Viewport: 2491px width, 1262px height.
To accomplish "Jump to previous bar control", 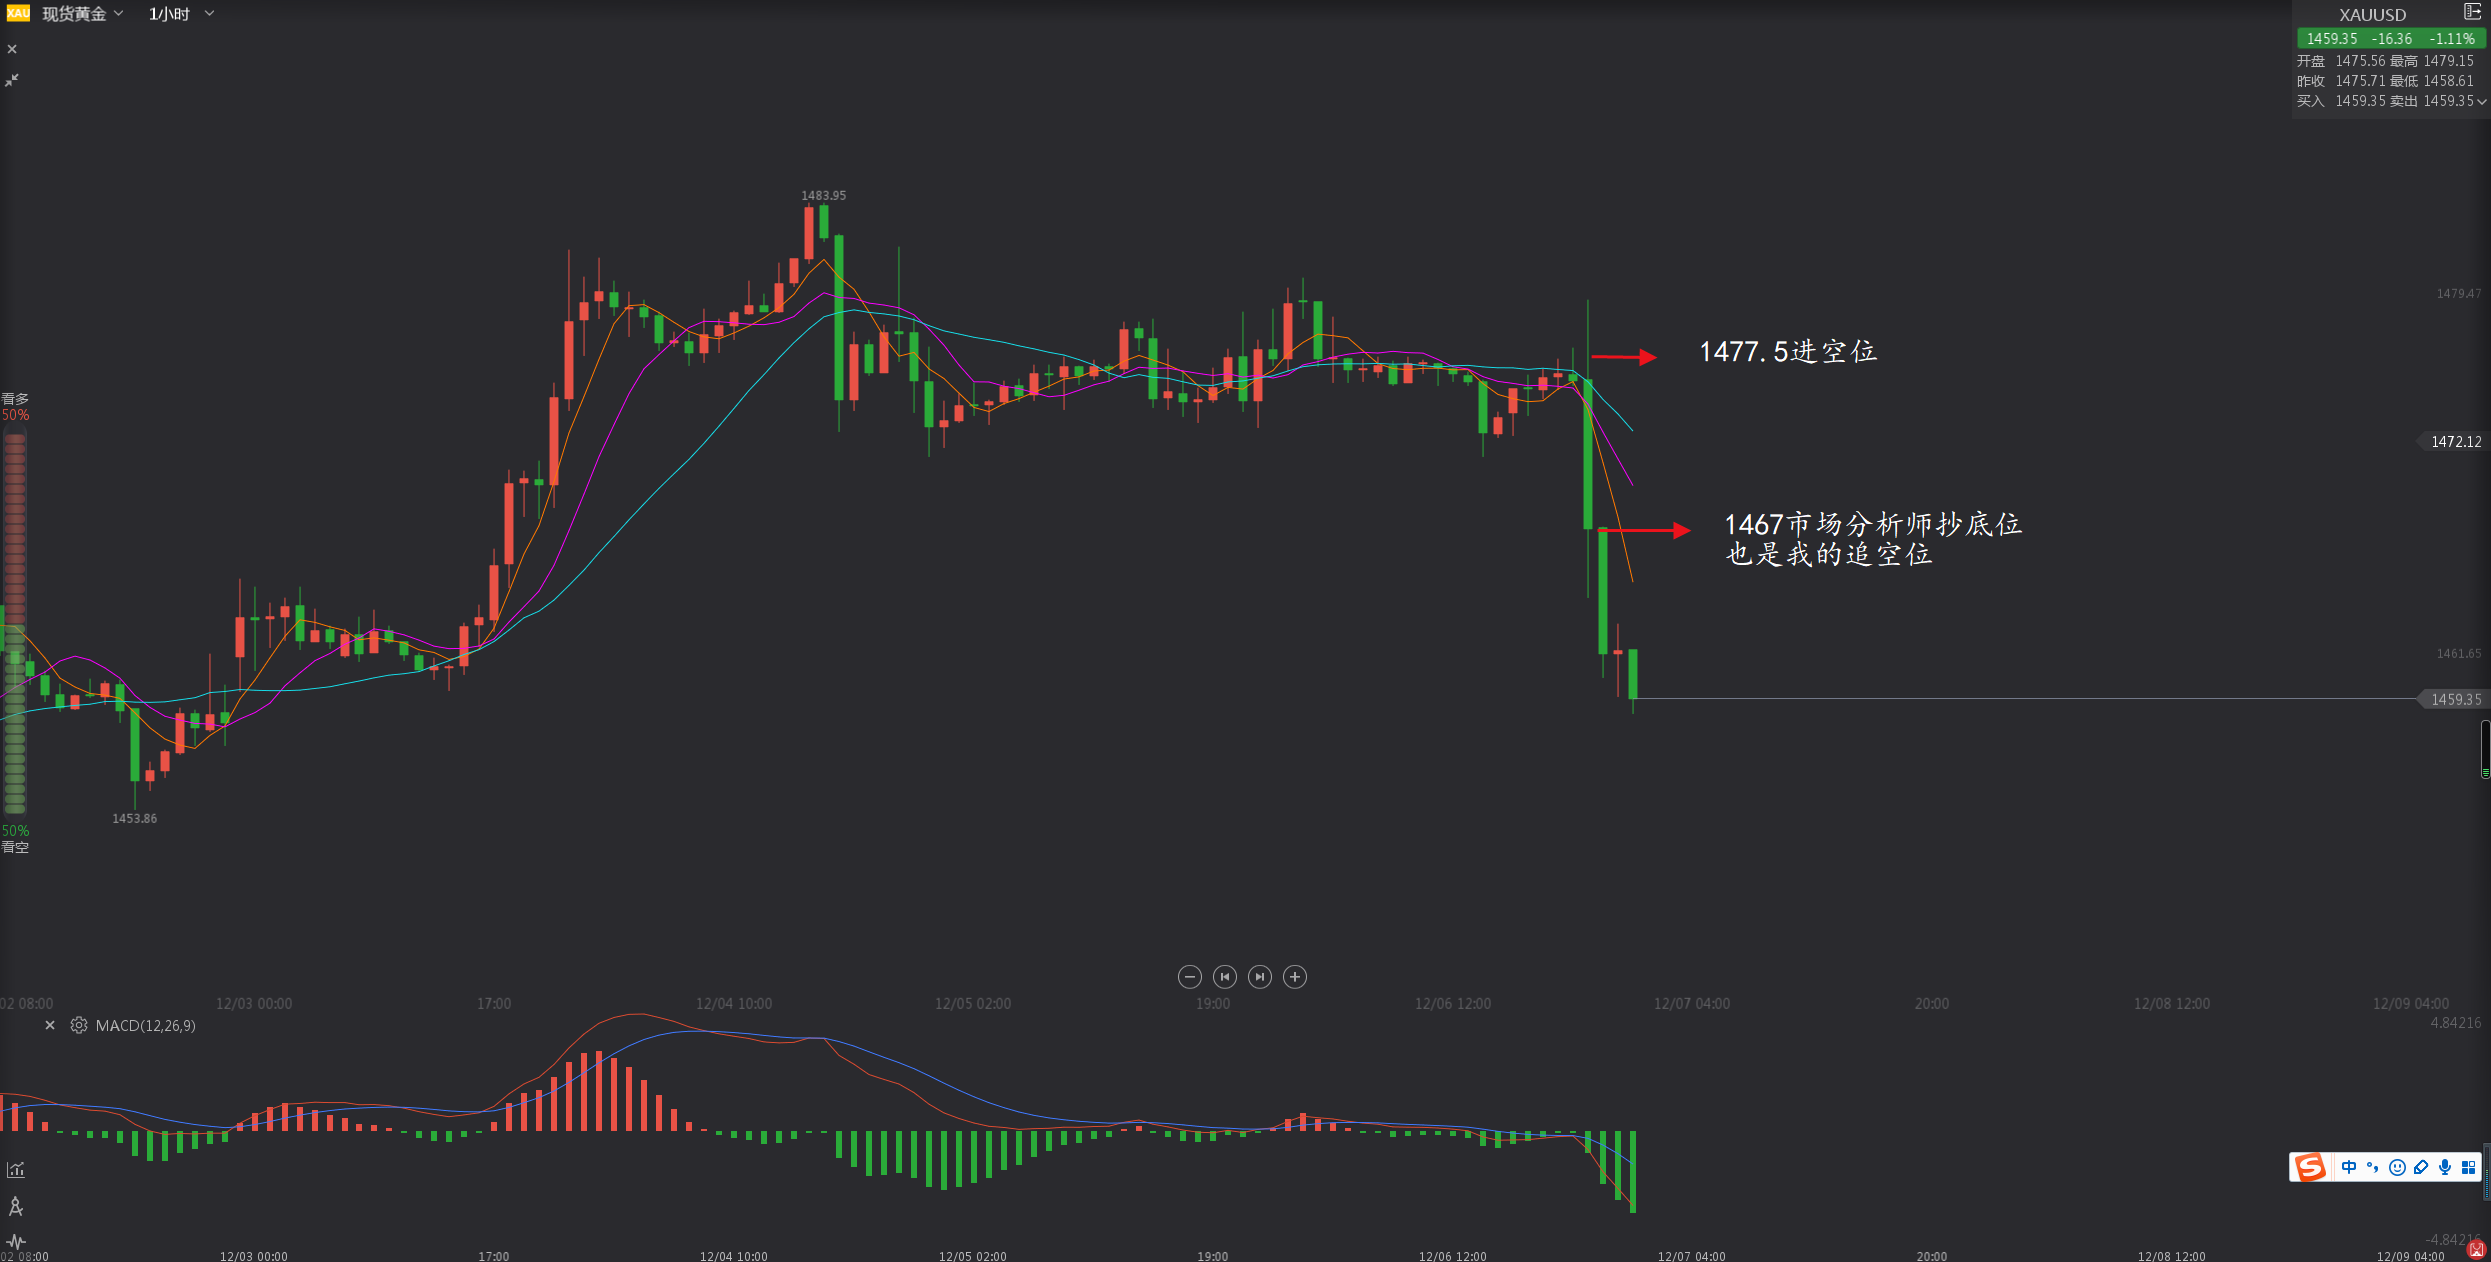I will [1225, 977].
